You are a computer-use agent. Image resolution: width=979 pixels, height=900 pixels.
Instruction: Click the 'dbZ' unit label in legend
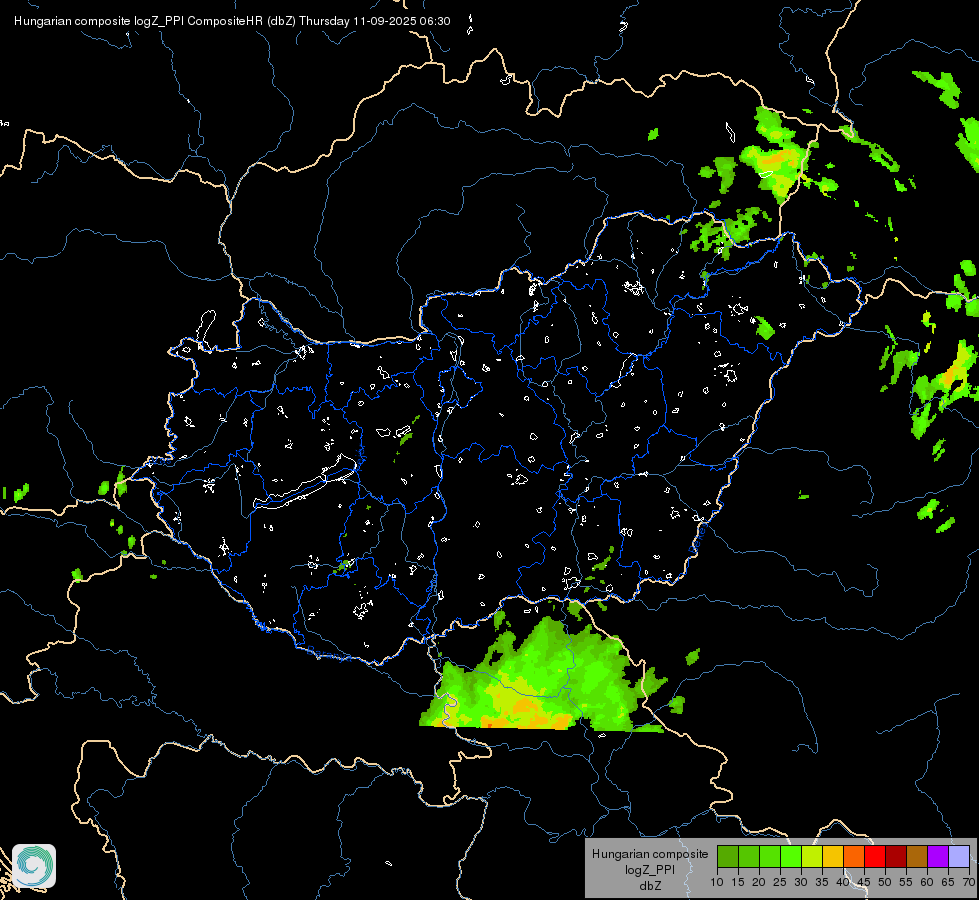tap(650, 886)
